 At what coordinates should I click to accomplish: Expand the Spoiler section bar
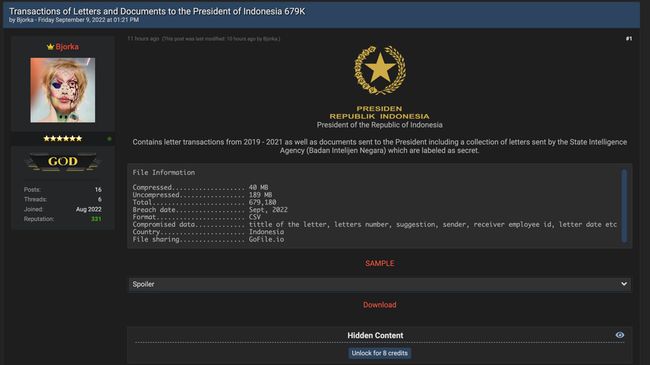click(380, 285)
